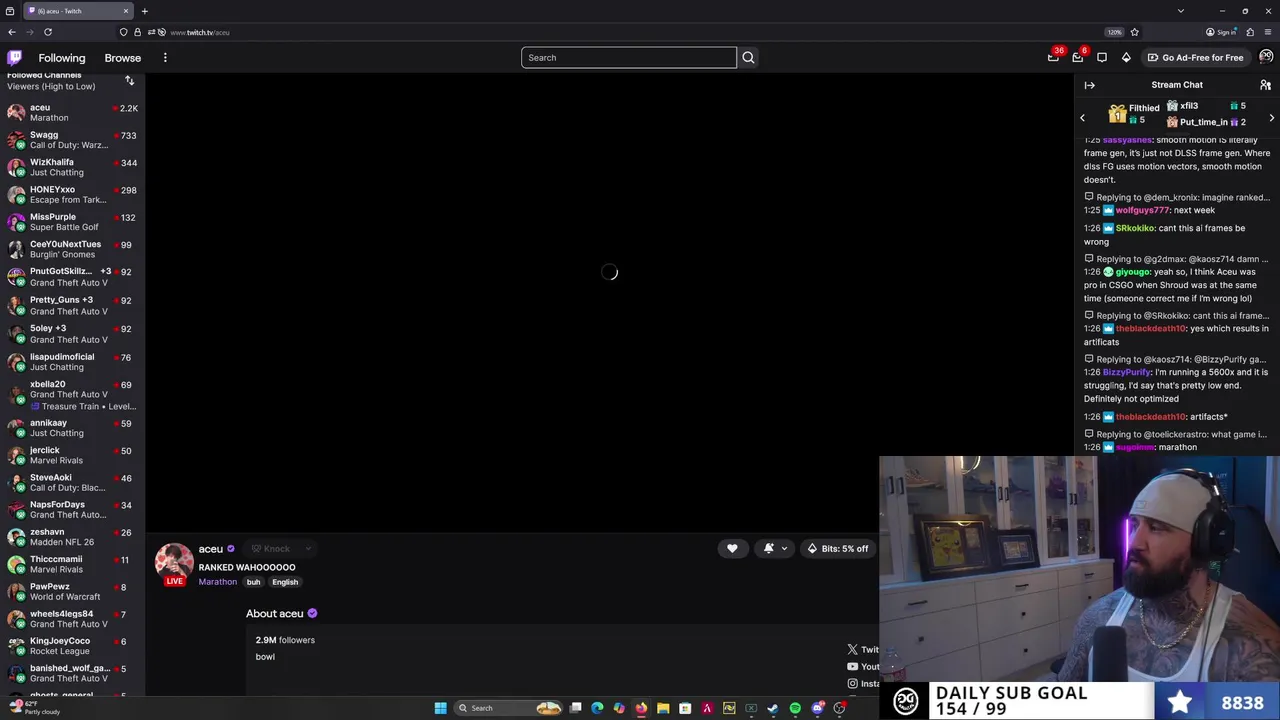
Task: Open the Bits 5% off button
Action: pyautogui.click(x=838, y=548)
